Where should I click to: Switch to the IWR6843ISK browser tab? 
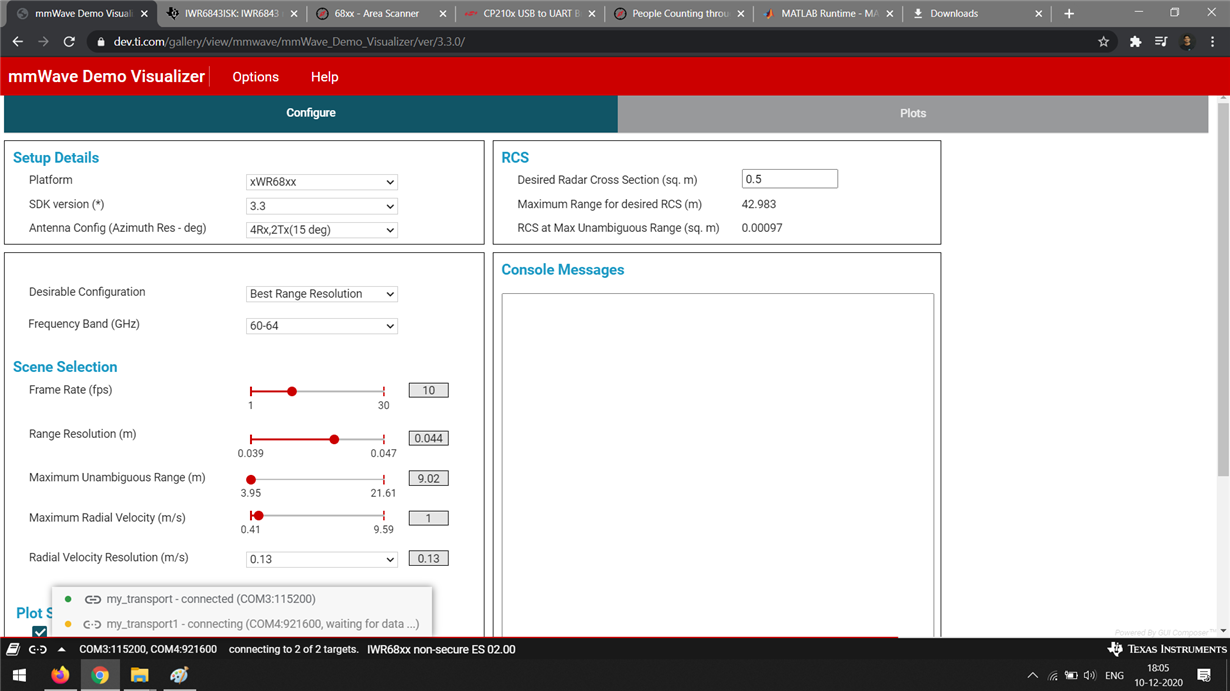click(230, 14)
